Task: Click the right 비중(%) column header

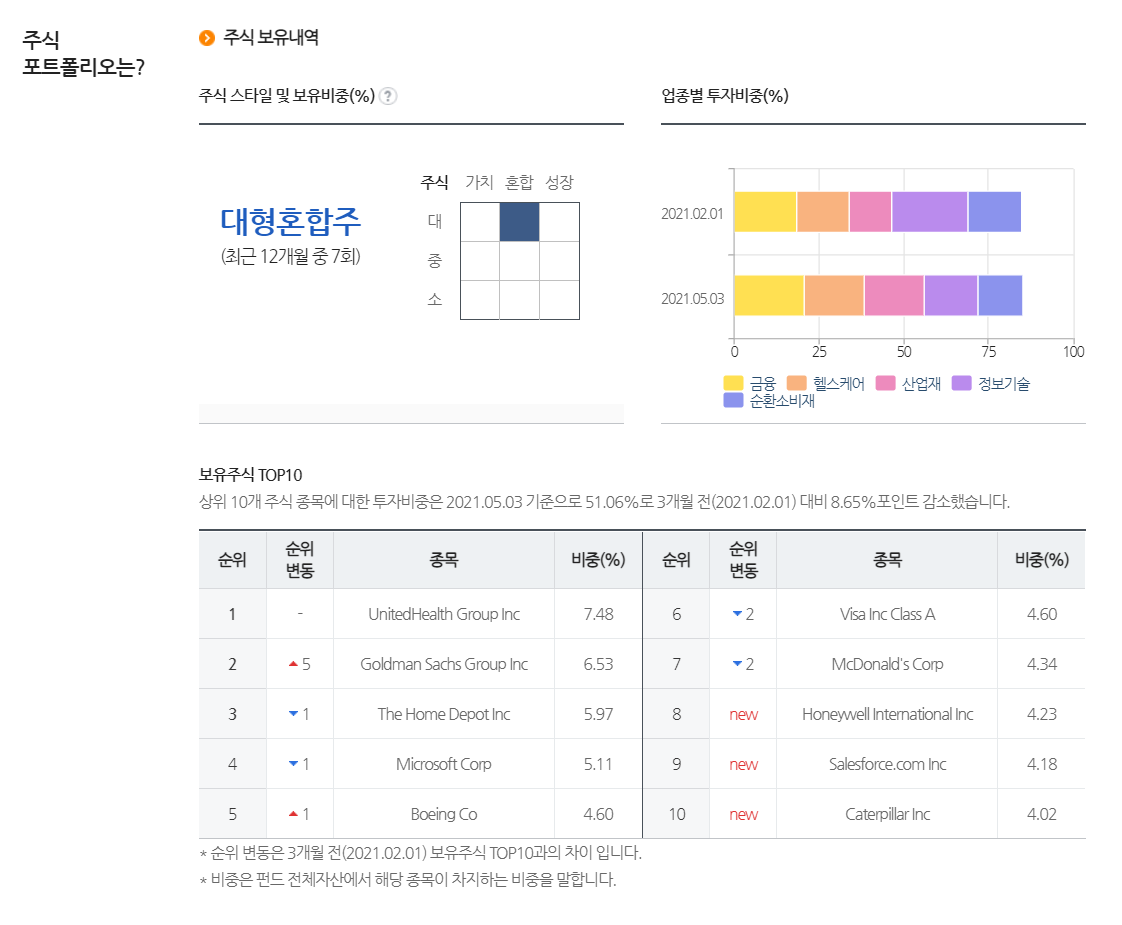Action: [1042, 560]
